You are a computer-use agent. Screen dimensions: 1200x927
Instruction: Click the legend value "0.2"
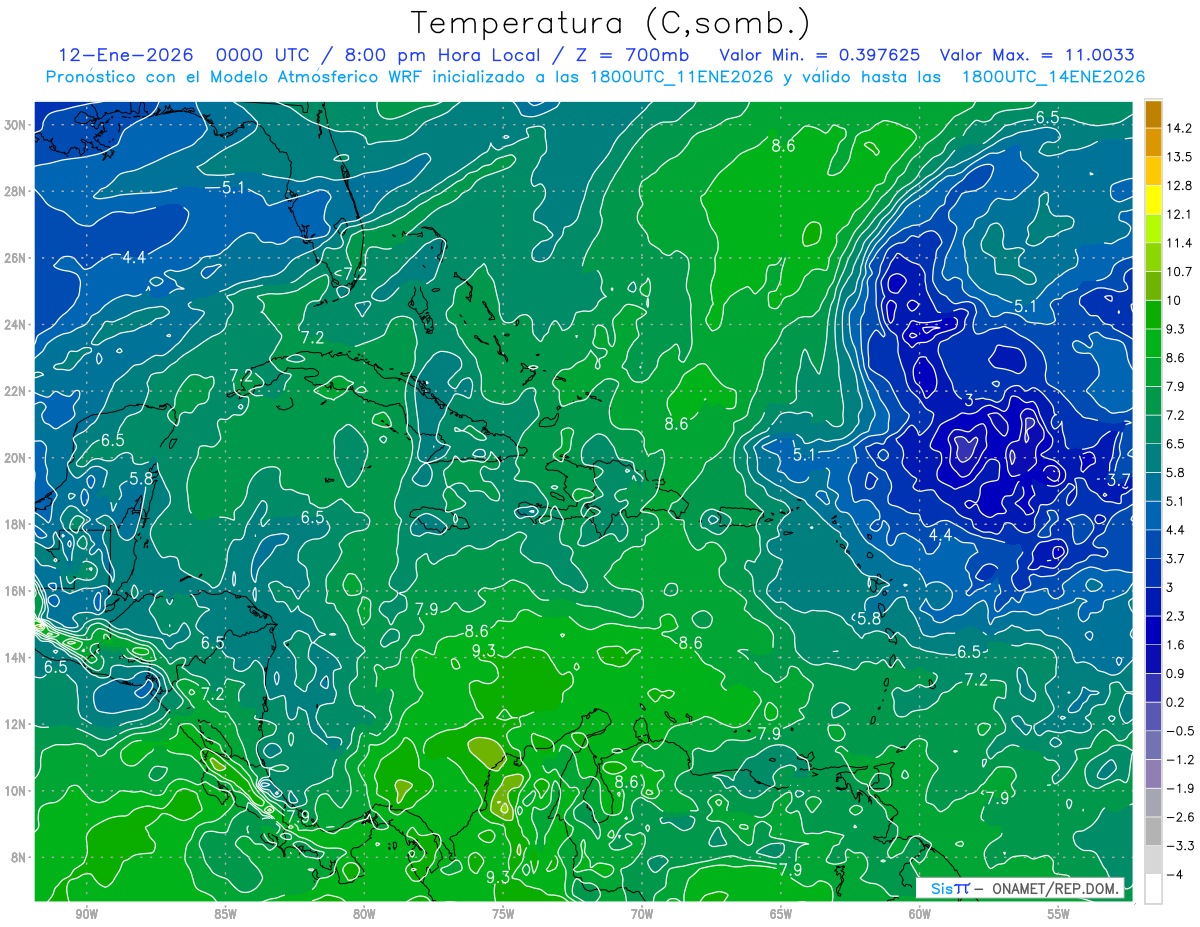[1176, 702]
